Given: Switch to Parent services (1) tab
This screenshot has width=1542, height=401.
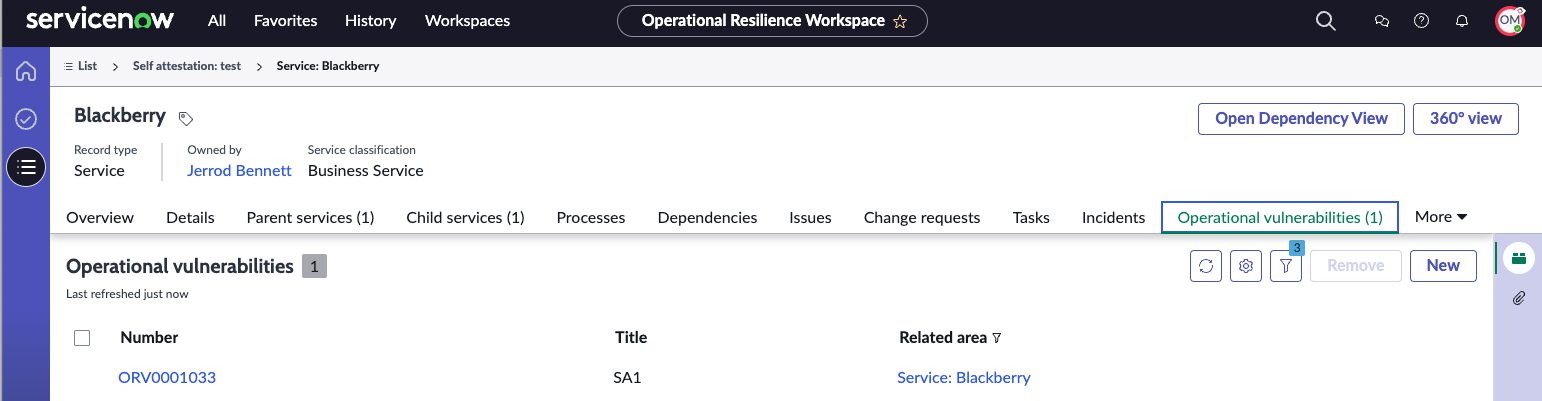Looking at the screenshot, I should [x=310, y=217].
